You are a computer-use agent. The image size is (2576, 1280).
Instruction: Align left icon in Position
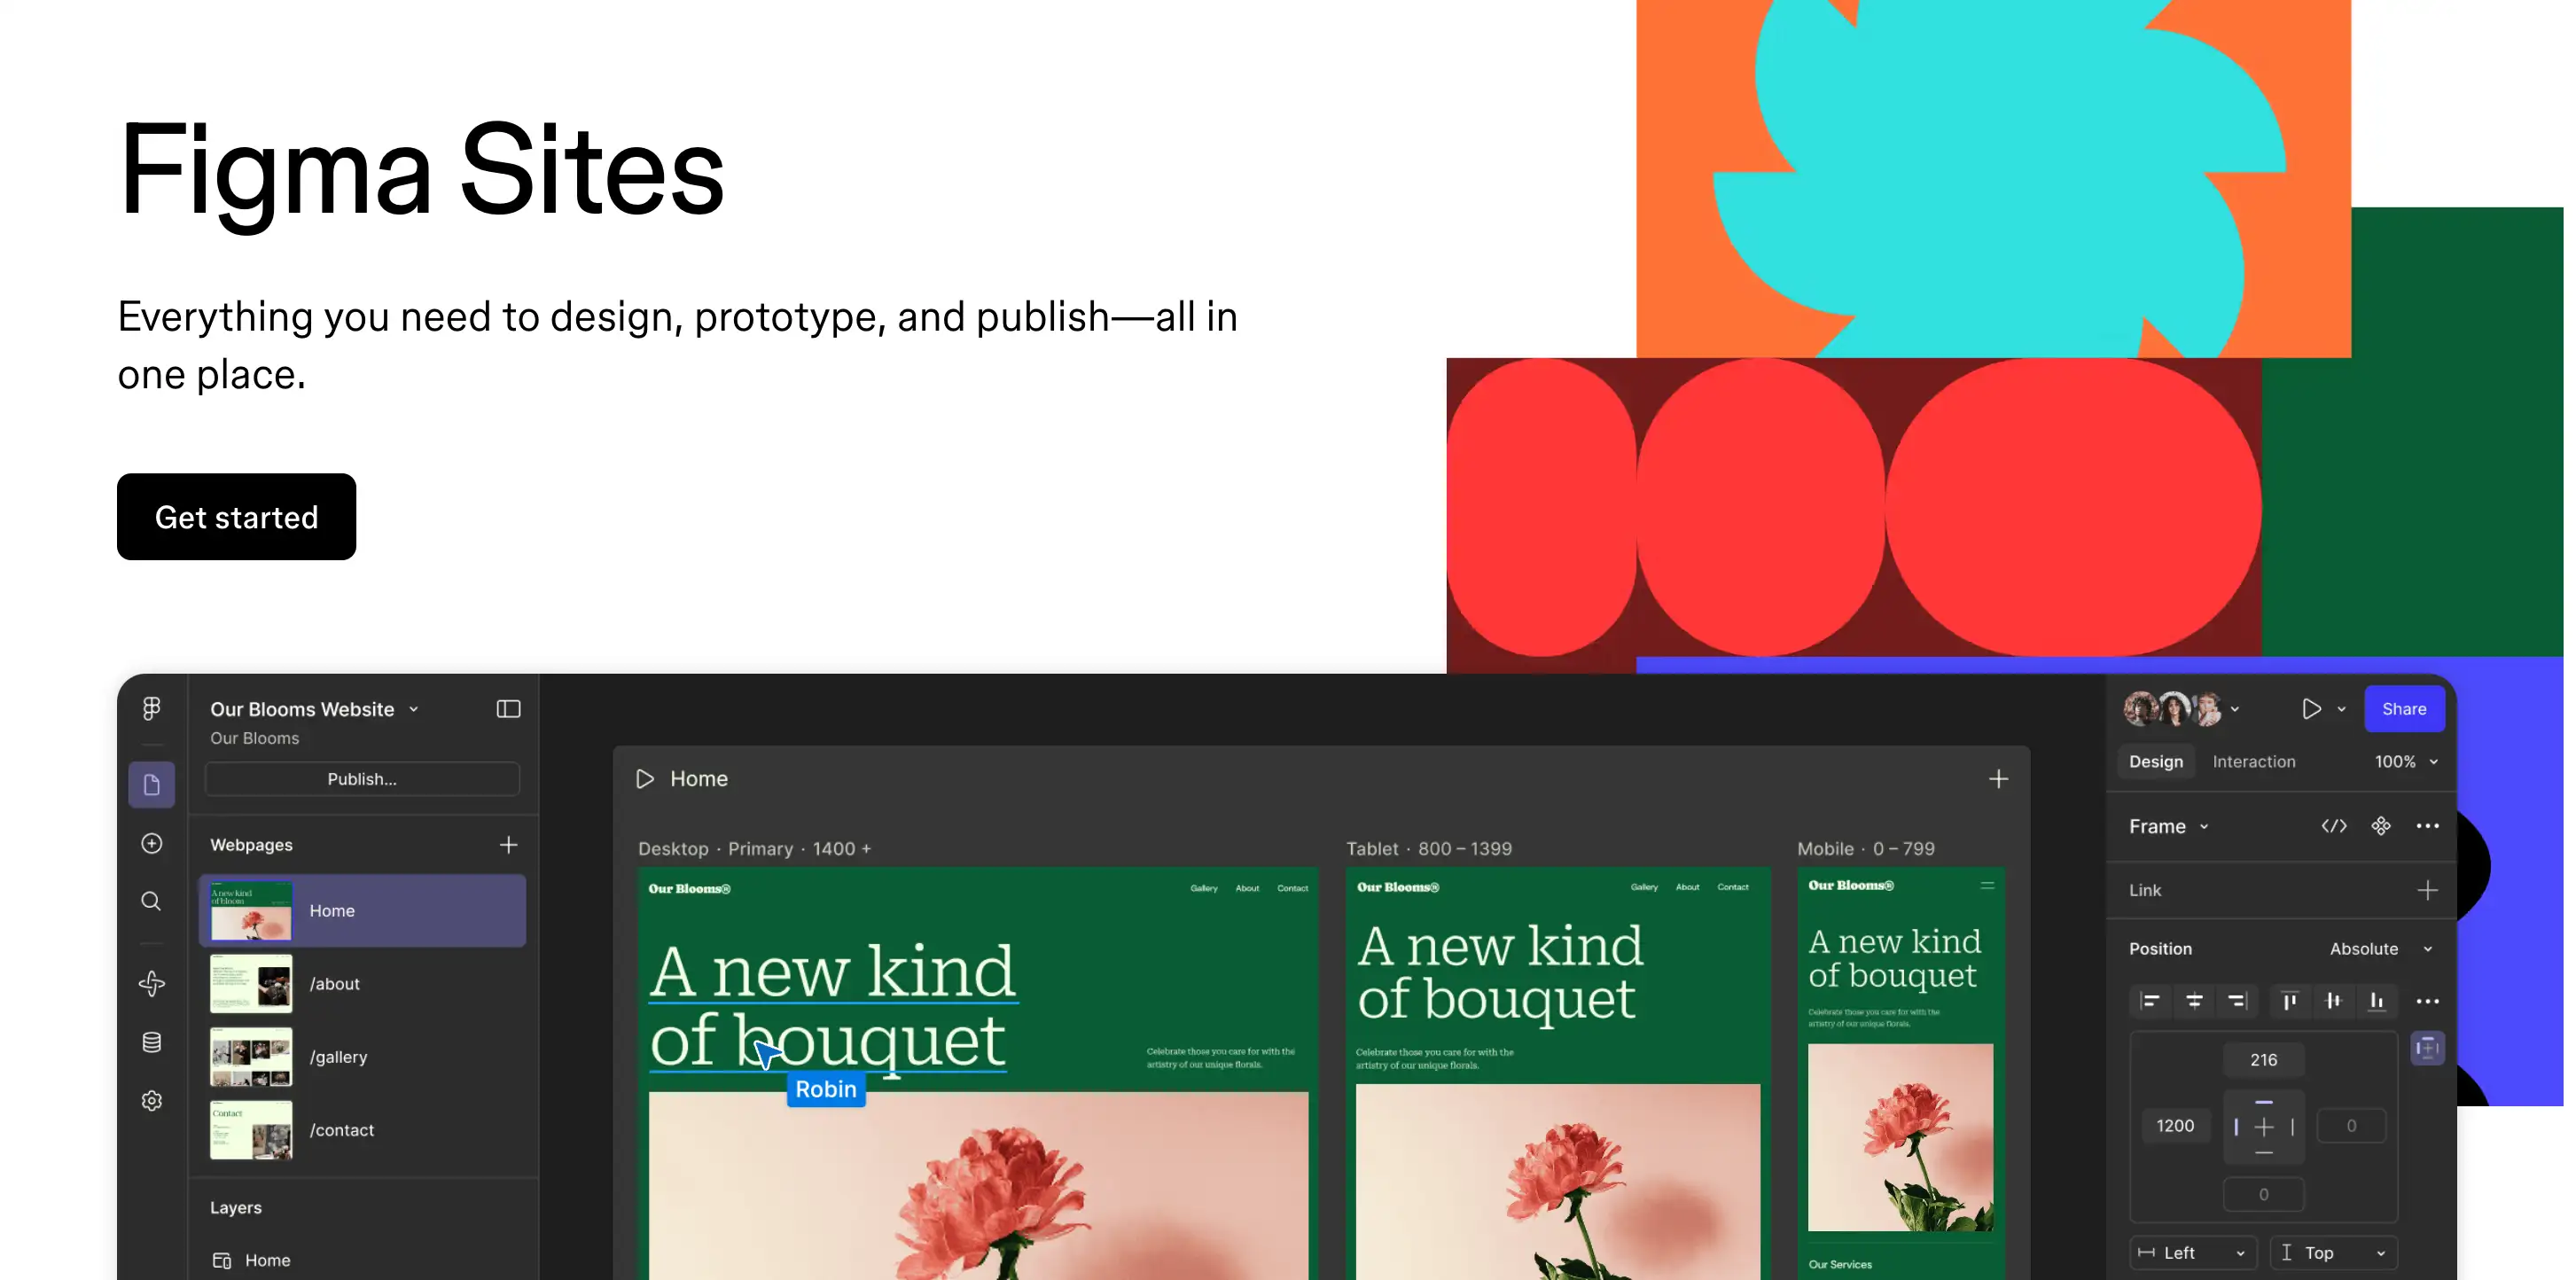pyautogui.click(x=2149, y=1000)
